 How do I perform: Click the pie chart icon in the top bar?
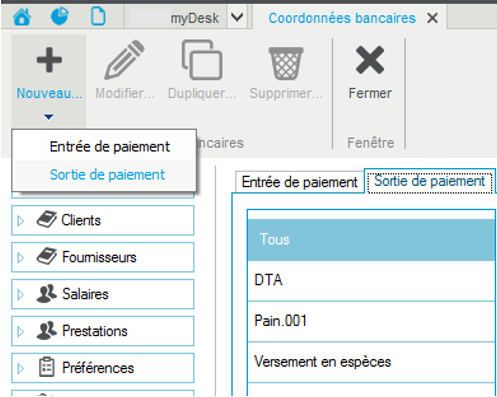(x=60, y=16)
